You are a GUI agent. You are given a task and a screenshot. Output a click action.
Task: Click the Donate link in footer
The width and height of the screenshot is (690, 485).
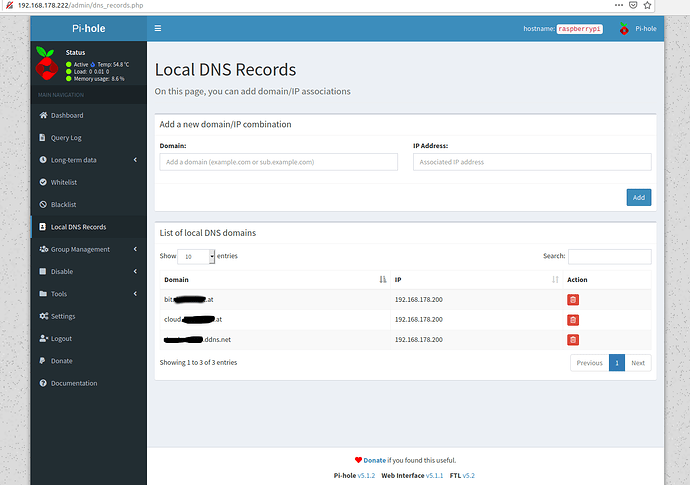pos(373,460)
